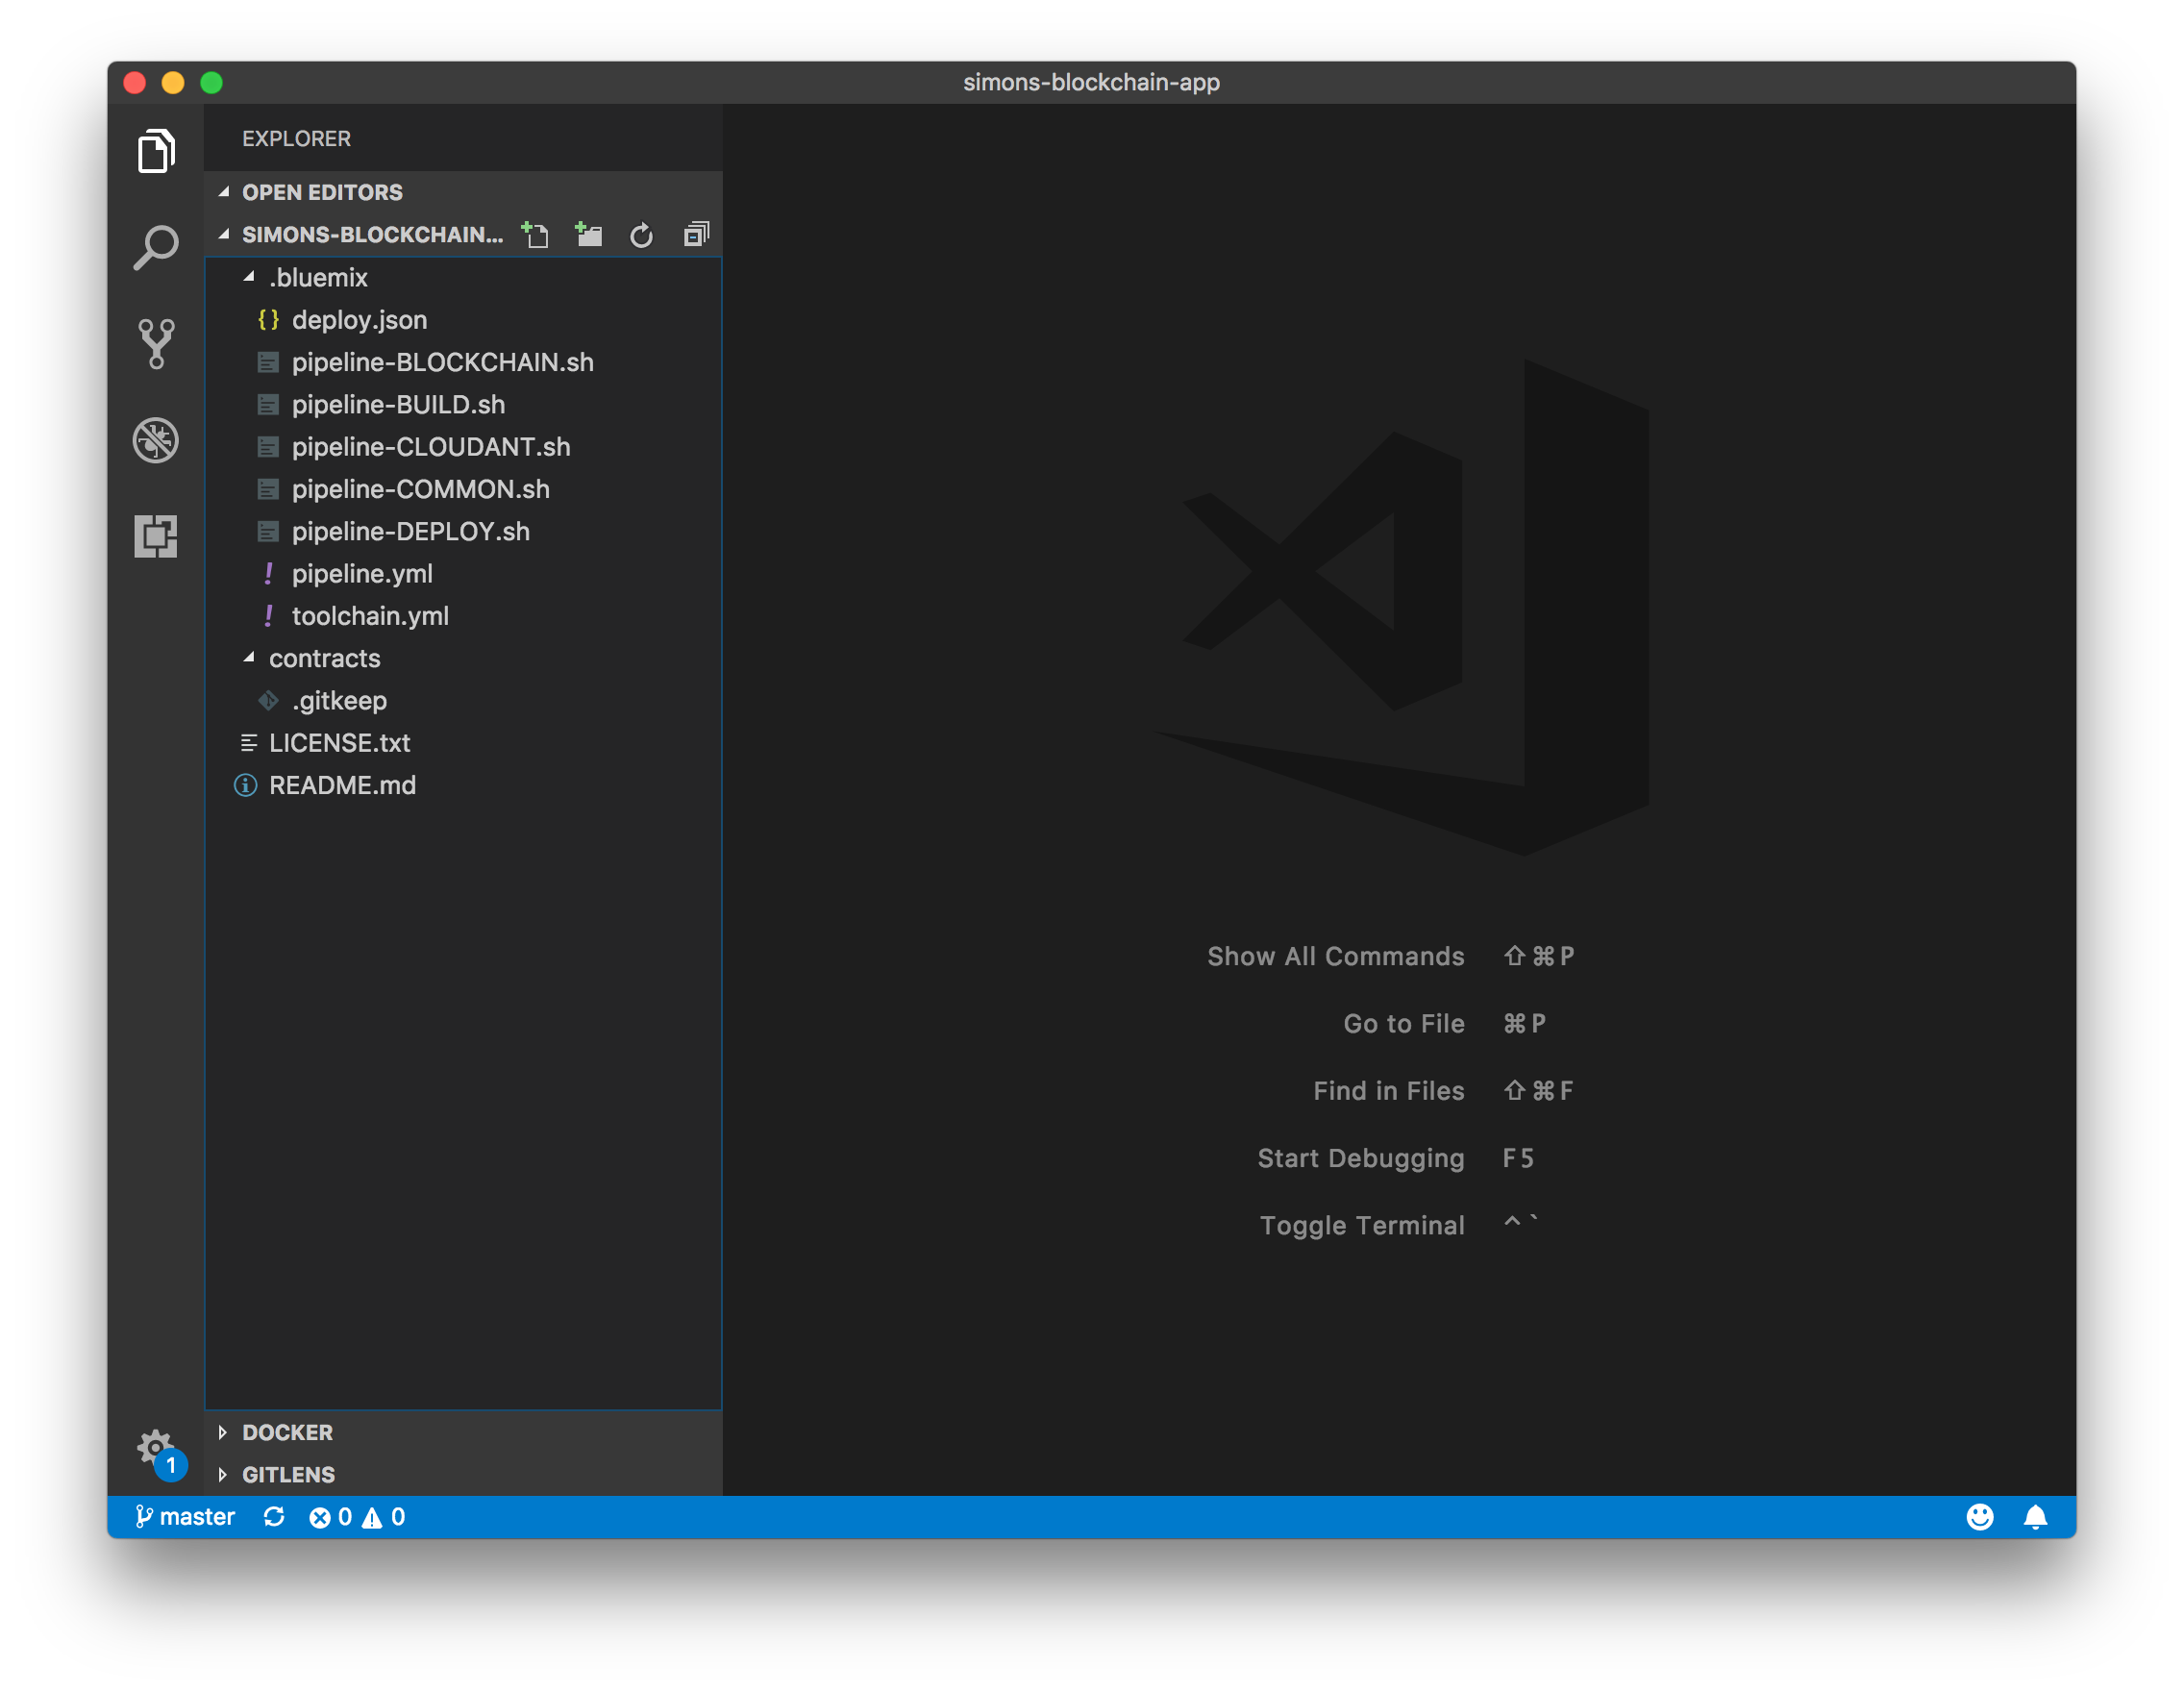Open the Extensions view
This screenshot has height=1692, width=2184.
[x=156, y=536]
